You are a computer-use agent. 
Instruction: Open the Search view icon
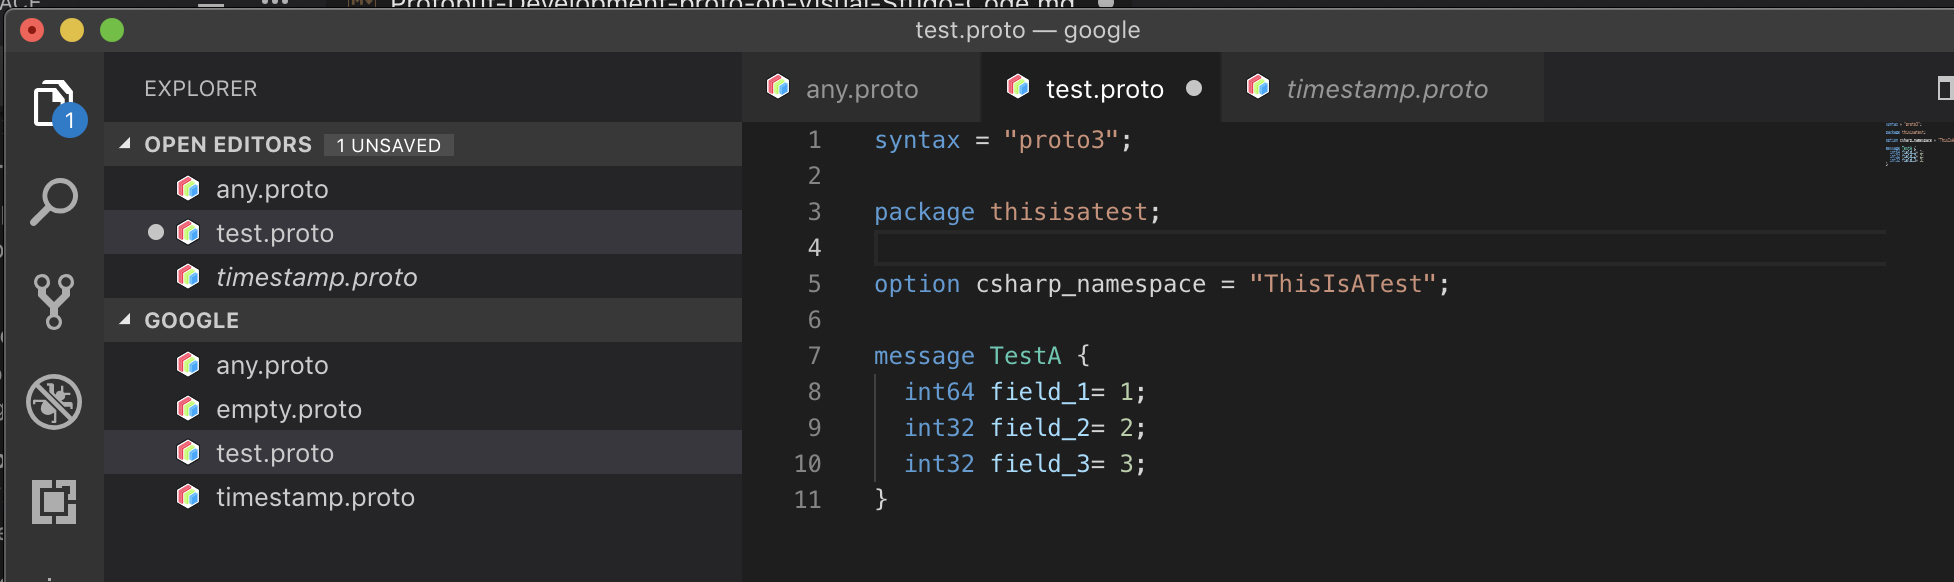click(x=54, y=202)
